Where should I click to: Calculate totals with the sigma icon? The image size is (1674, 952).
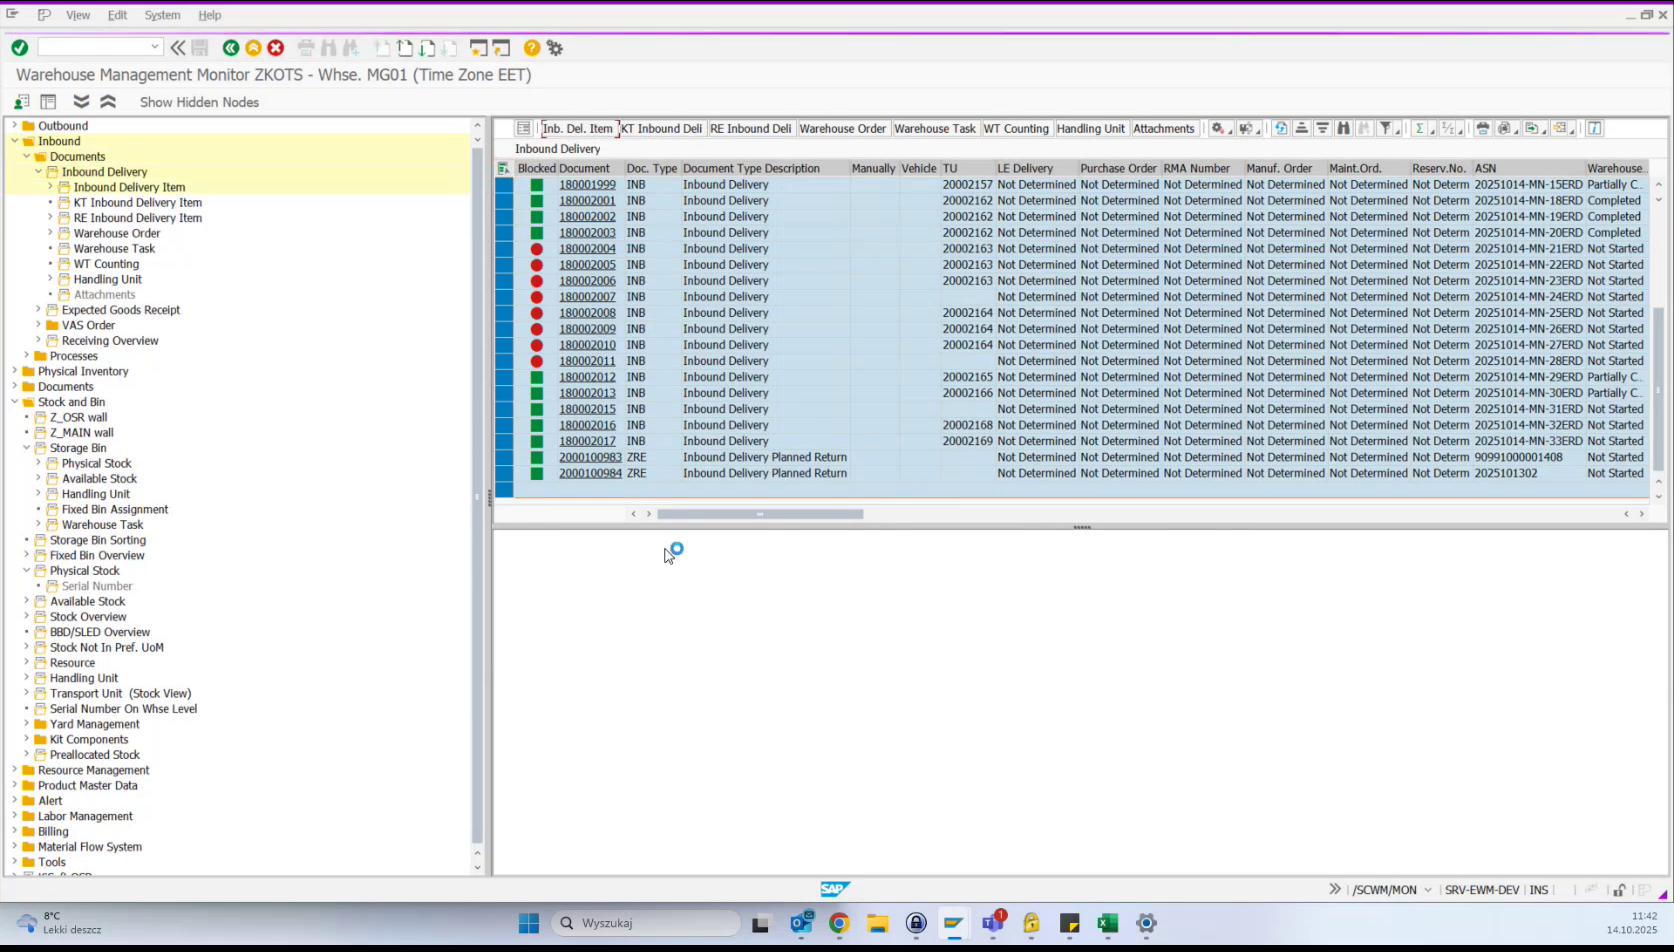(1420, 128)
